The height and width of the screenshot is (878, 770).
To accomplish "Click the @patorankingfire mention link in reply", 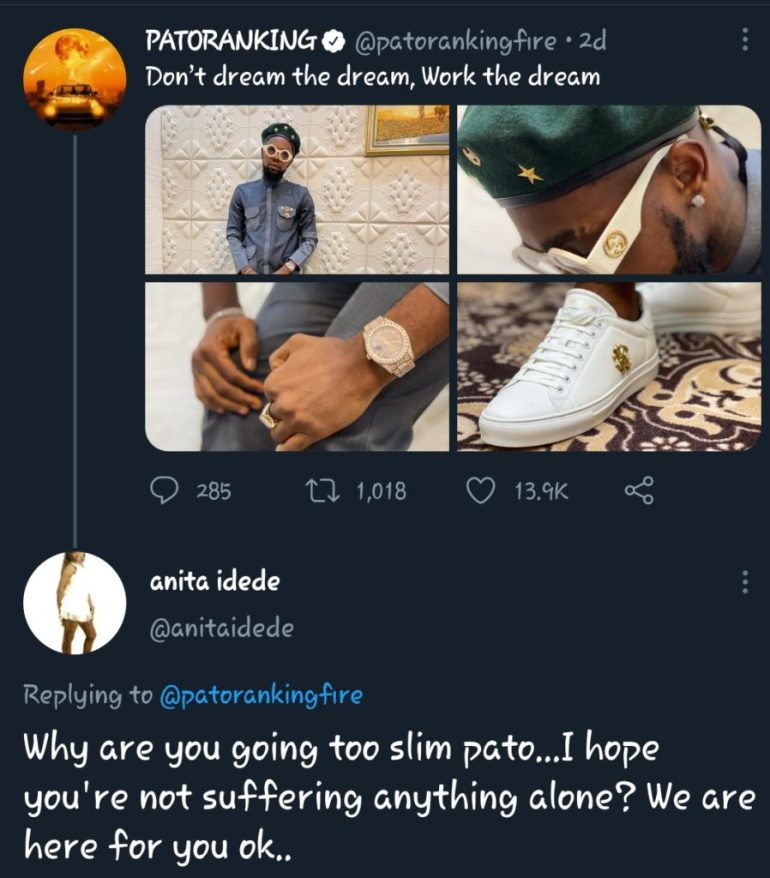I will (260, 695).
